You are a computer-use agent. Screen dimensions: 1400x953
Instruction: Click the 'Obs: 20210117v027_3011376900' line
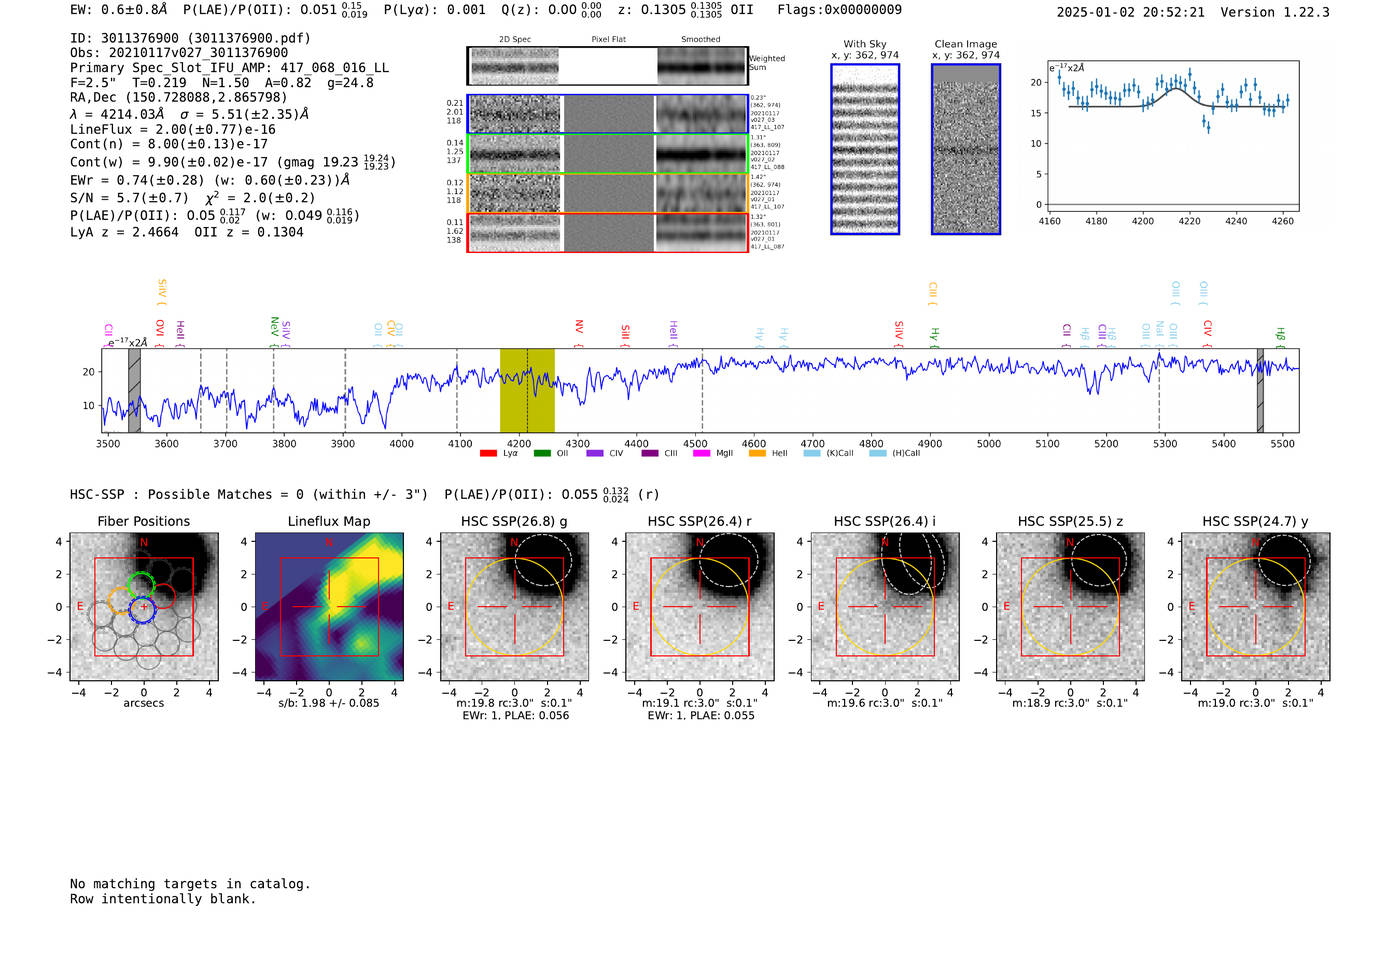(x=179, y=53)
